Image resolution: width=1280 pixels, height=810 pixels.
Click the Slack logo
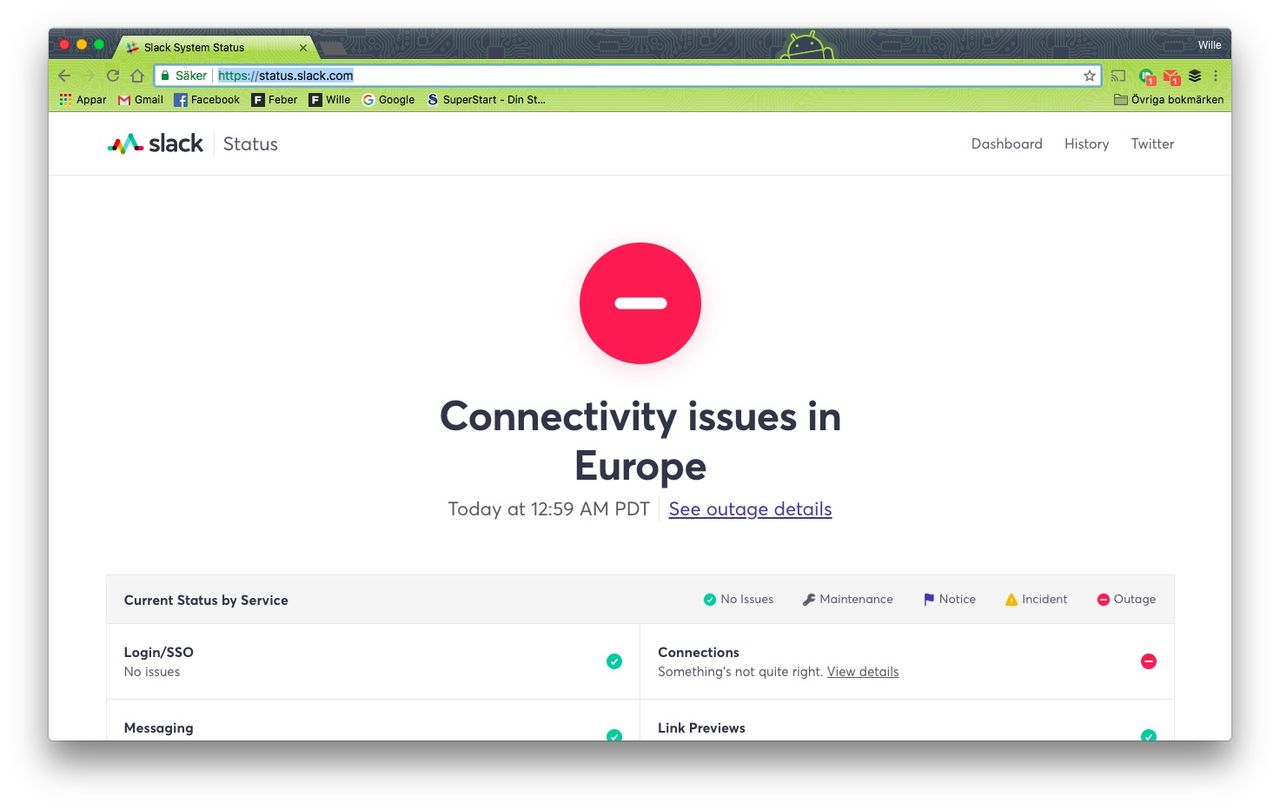click(155, 144)
